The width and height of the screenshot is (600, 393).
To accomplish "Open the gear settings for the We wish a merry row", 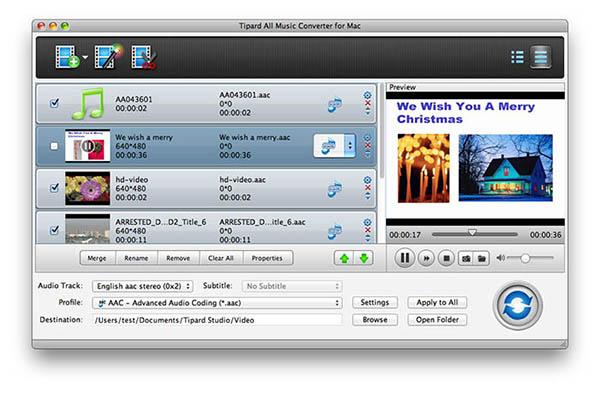I will 367,138.
